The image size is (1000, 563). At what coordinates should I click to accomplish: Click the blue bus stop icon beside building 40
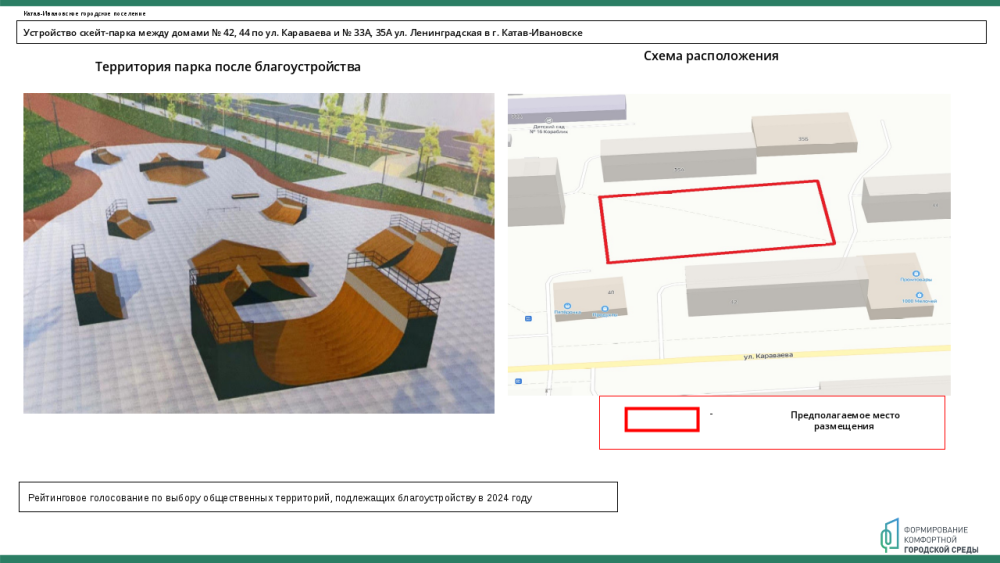527,319
